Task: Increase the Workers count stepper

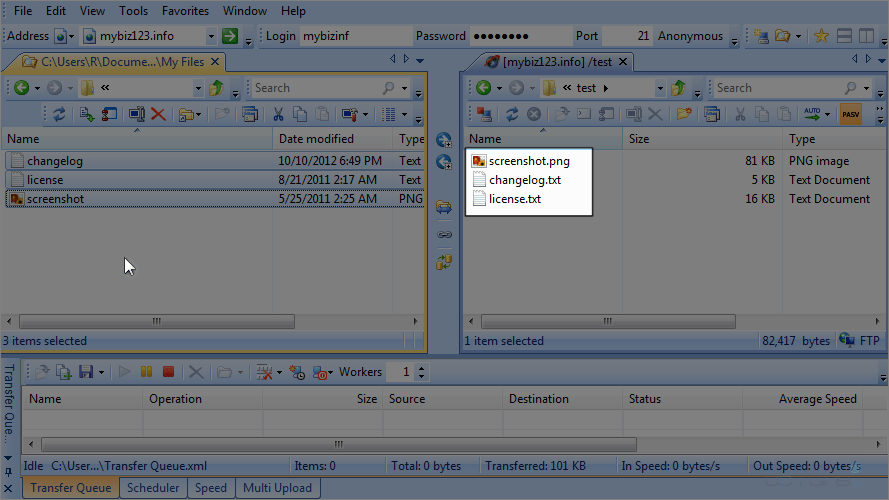Action: pos(421,368)
